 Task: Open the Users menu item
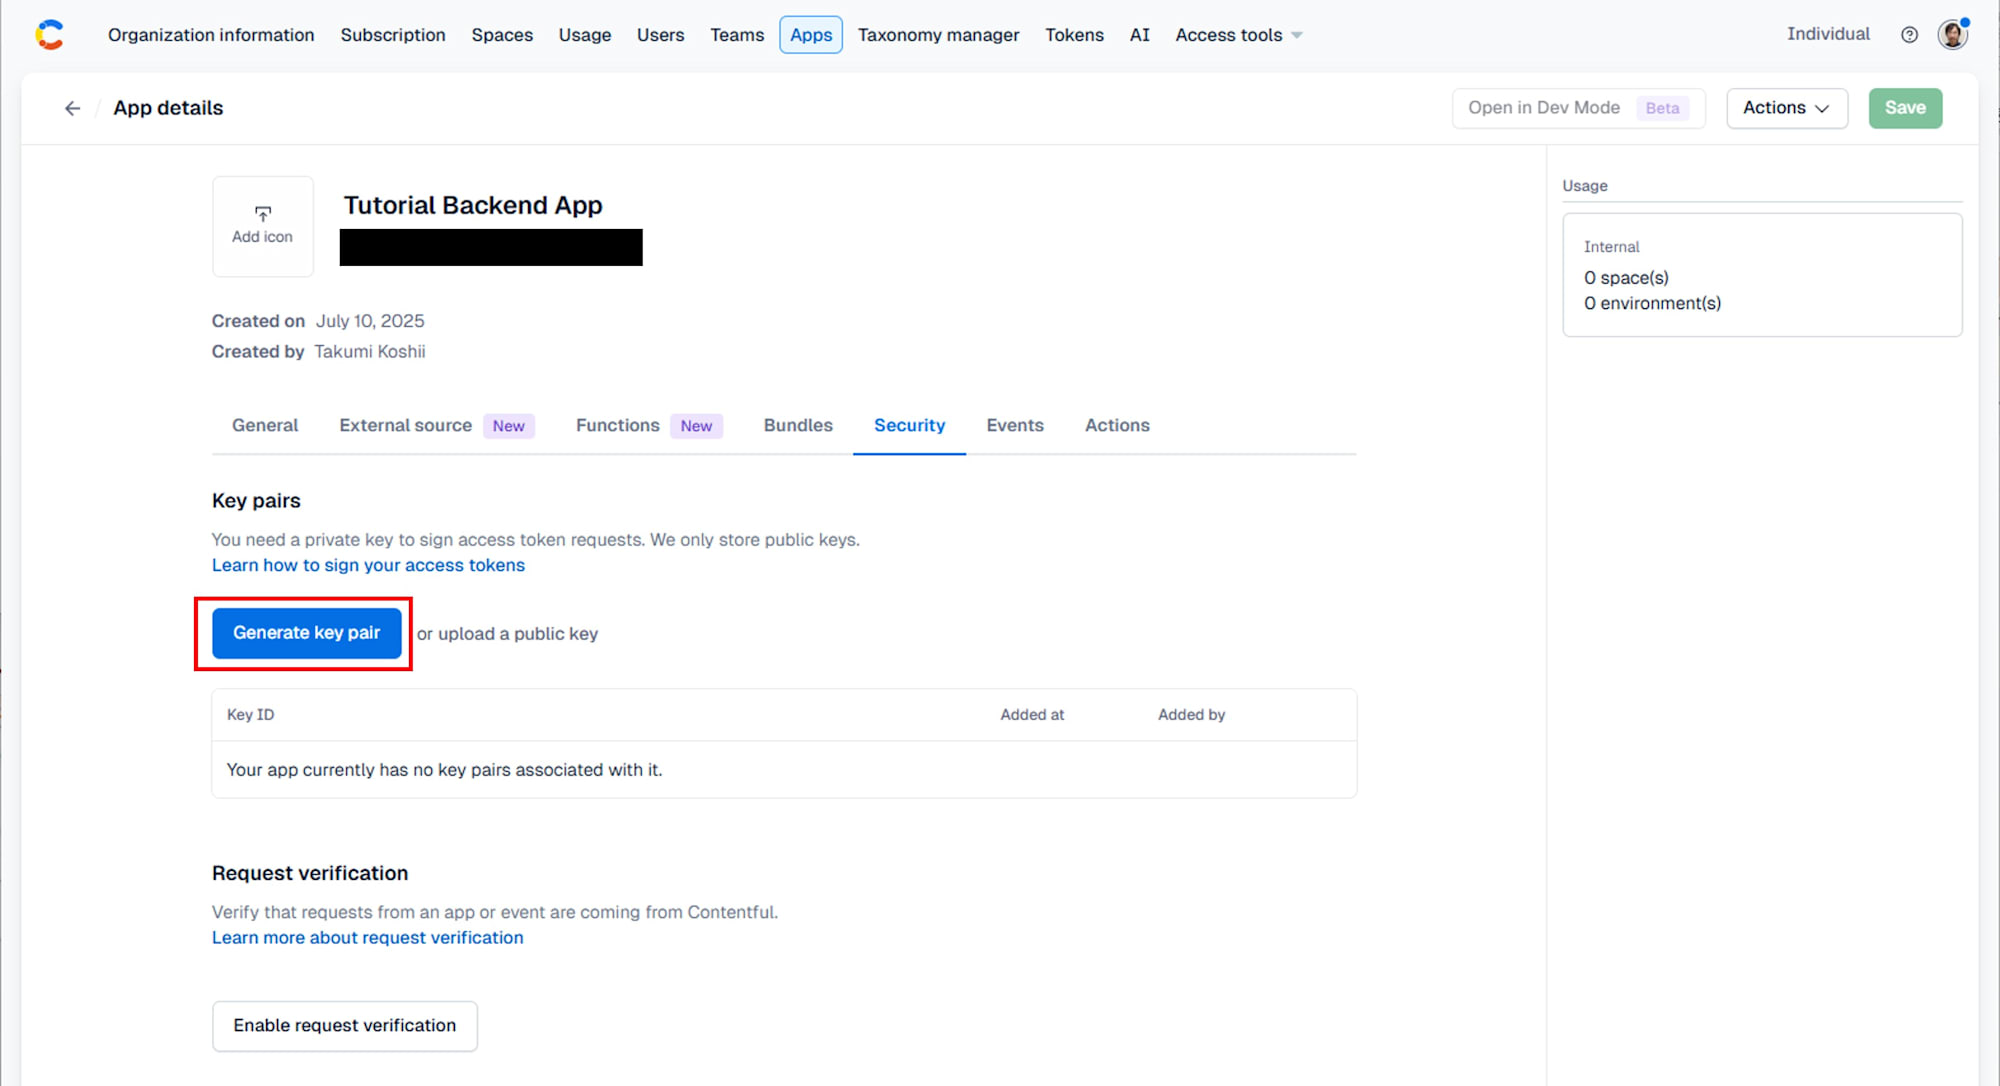(660, 35)
